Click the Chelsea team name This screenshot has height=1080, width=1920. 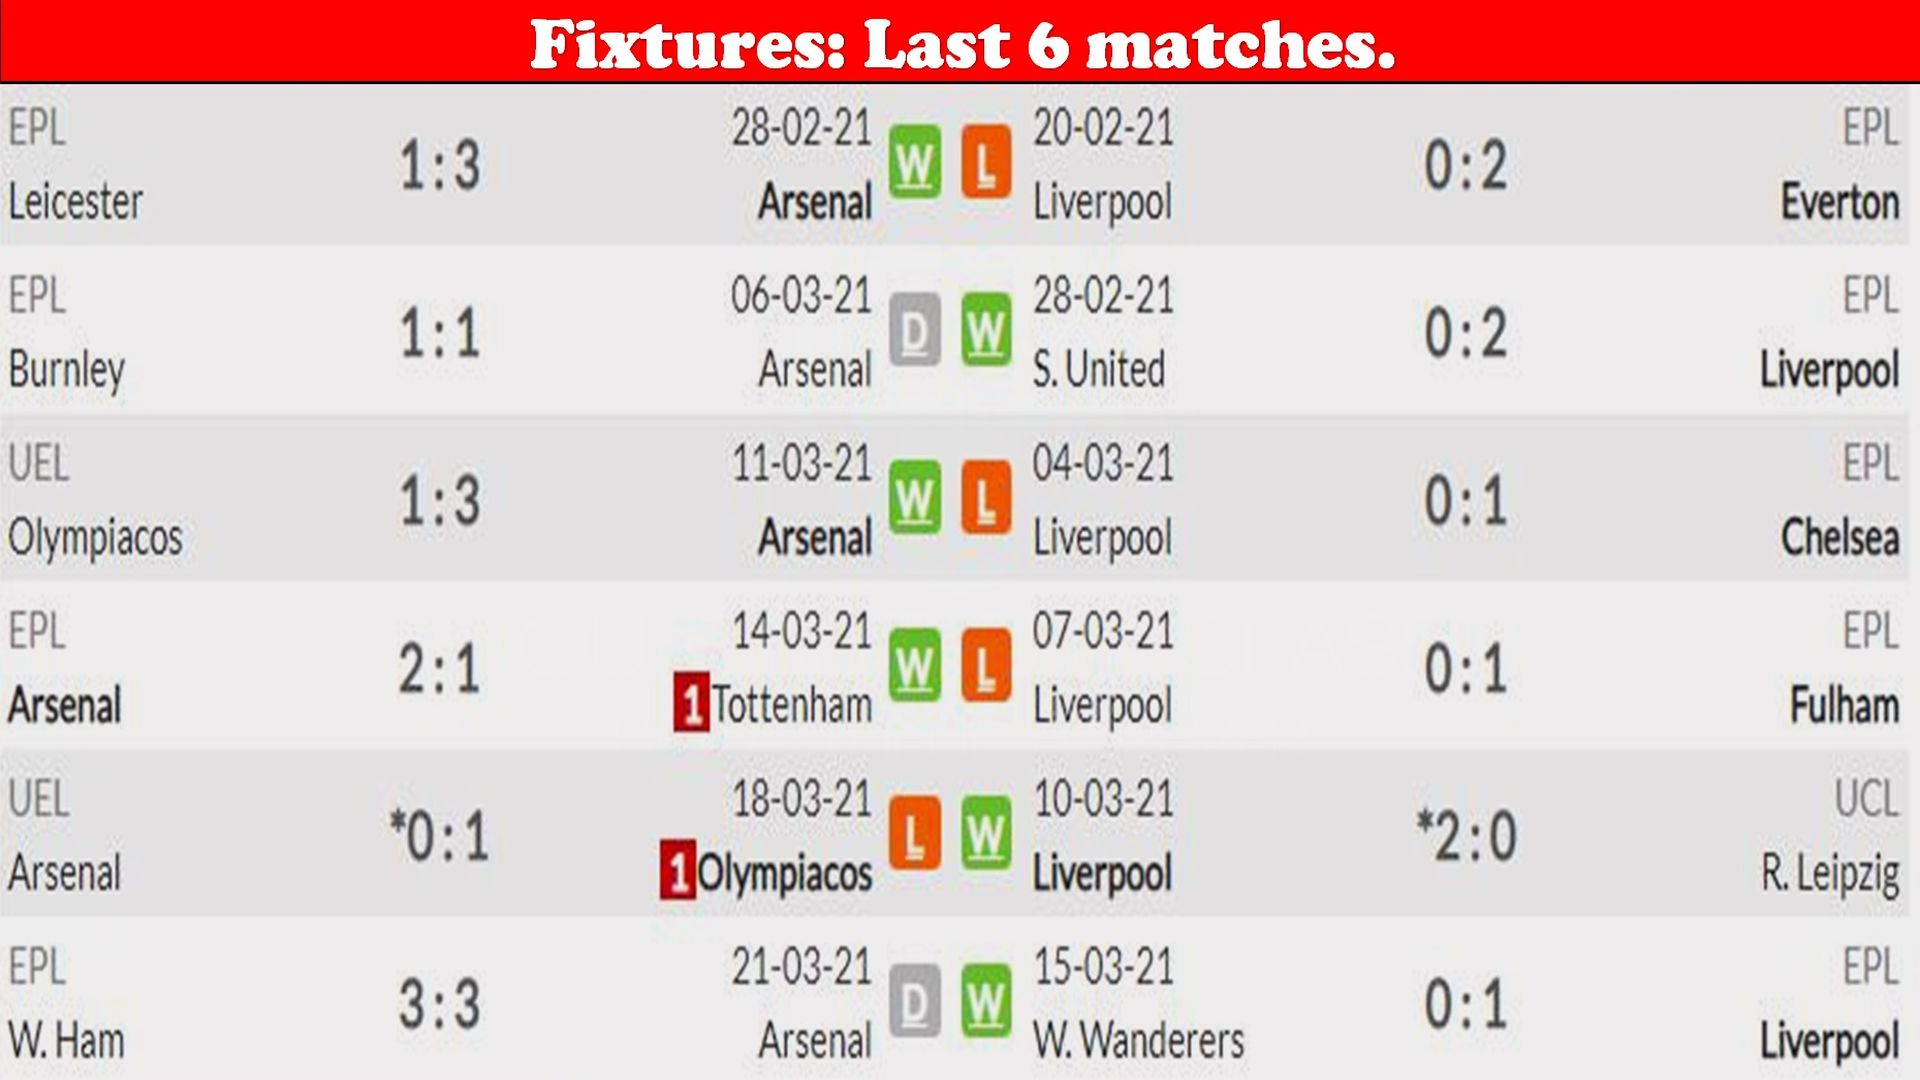(x=1840, y=537)
